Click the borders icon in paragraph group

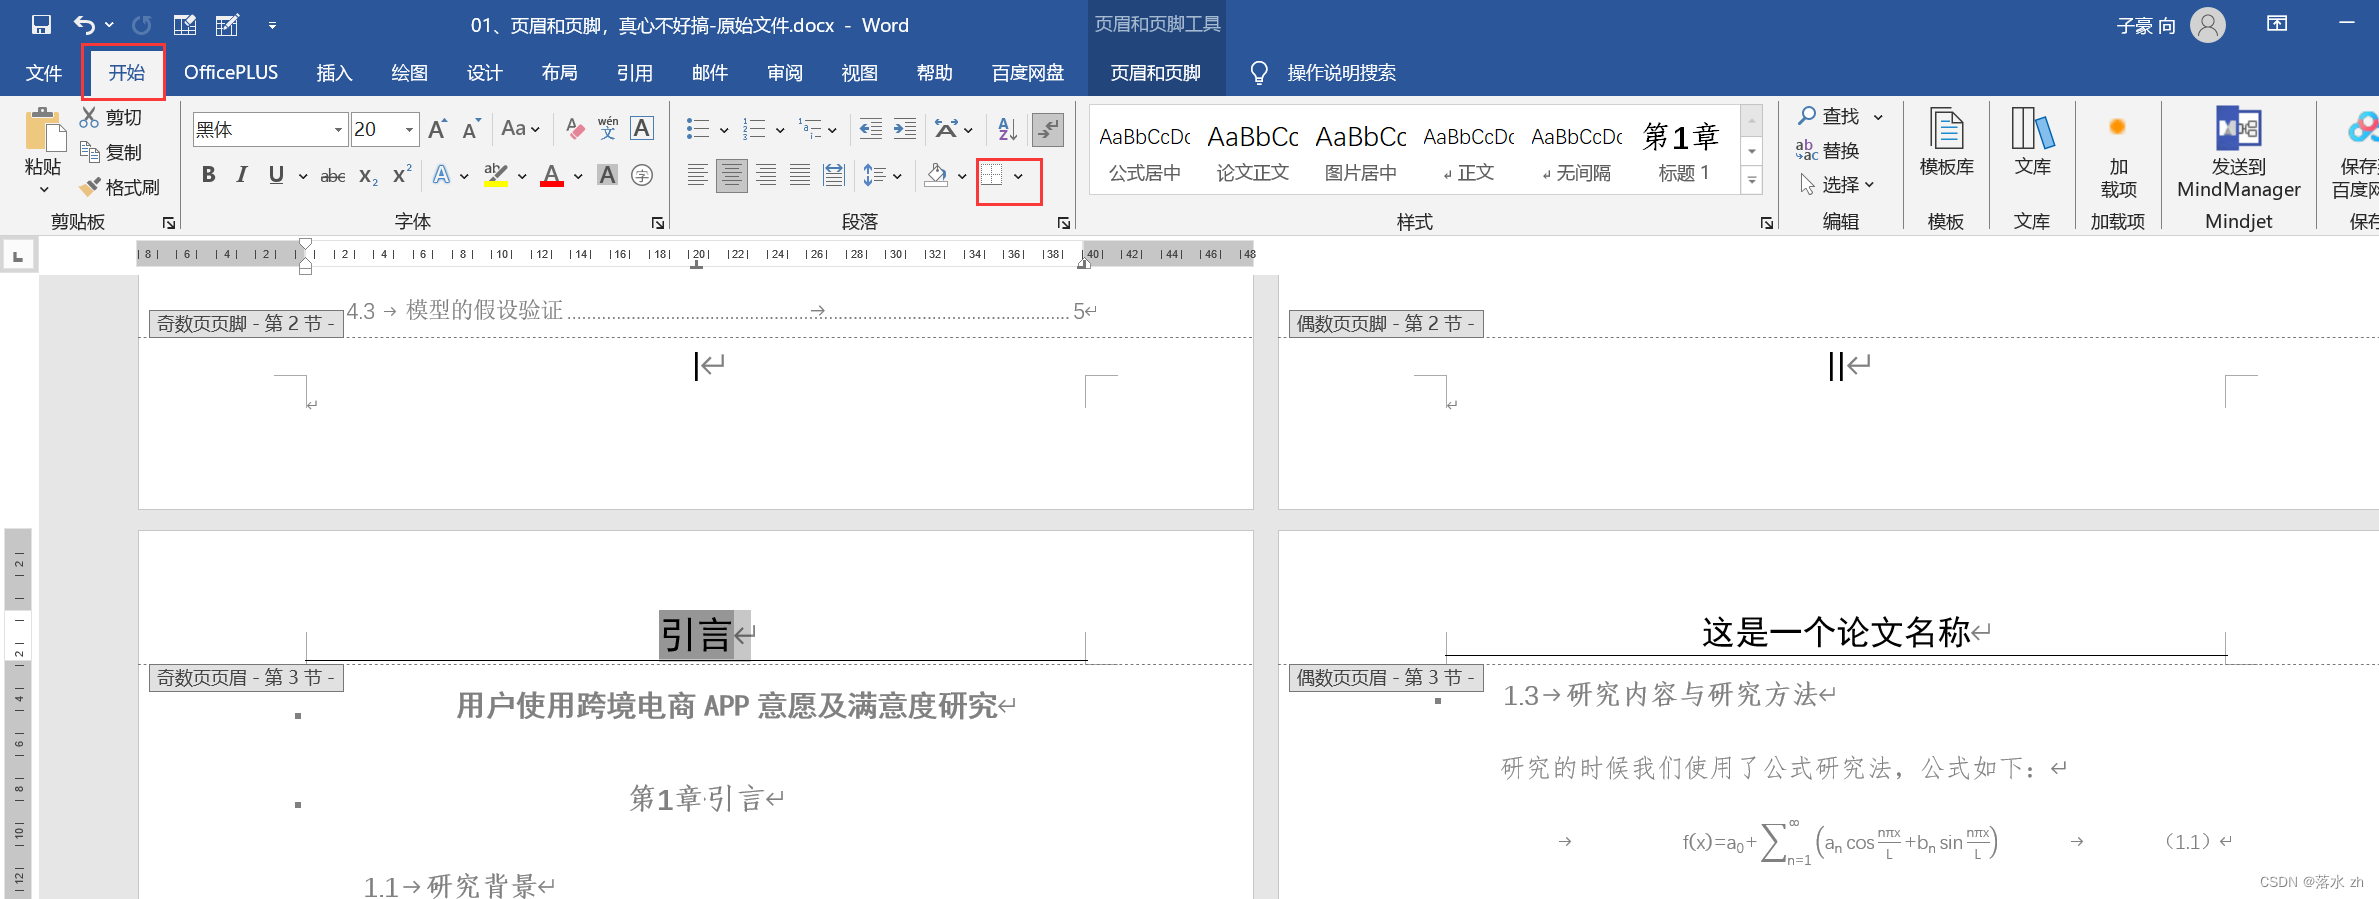coord(991,175)
